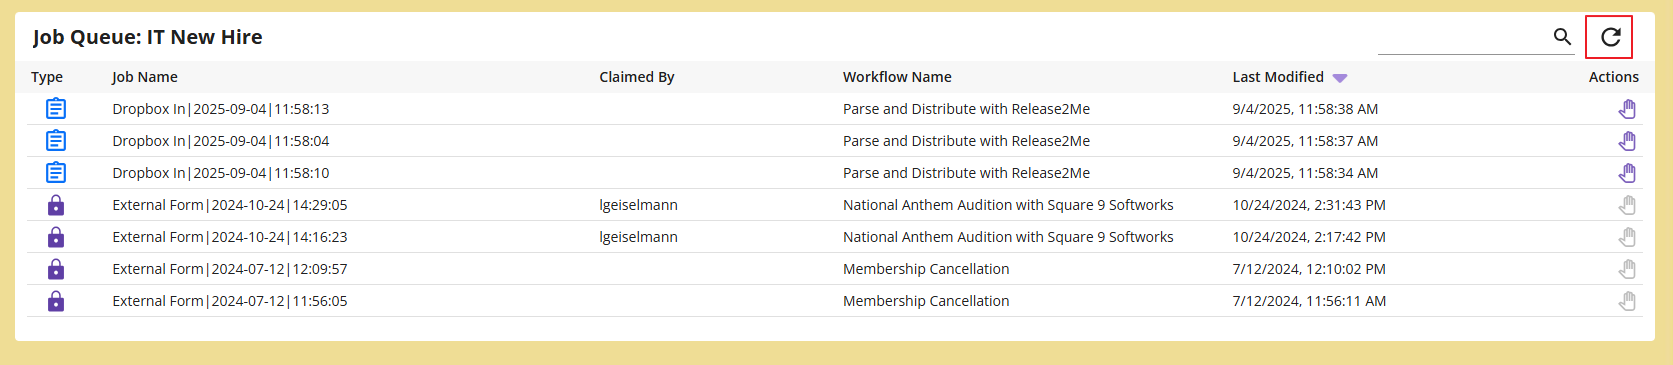1673x365 pixels.
Task: Refresh the job queue list
Action: [1610, 37]
